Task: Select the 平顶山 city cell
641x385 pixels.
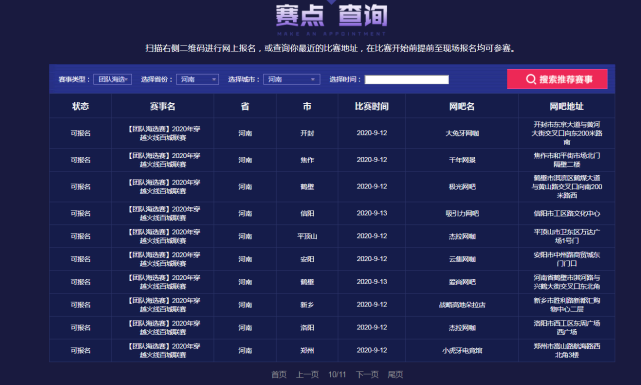Action: pyautogui.click(x=307, y=236)
